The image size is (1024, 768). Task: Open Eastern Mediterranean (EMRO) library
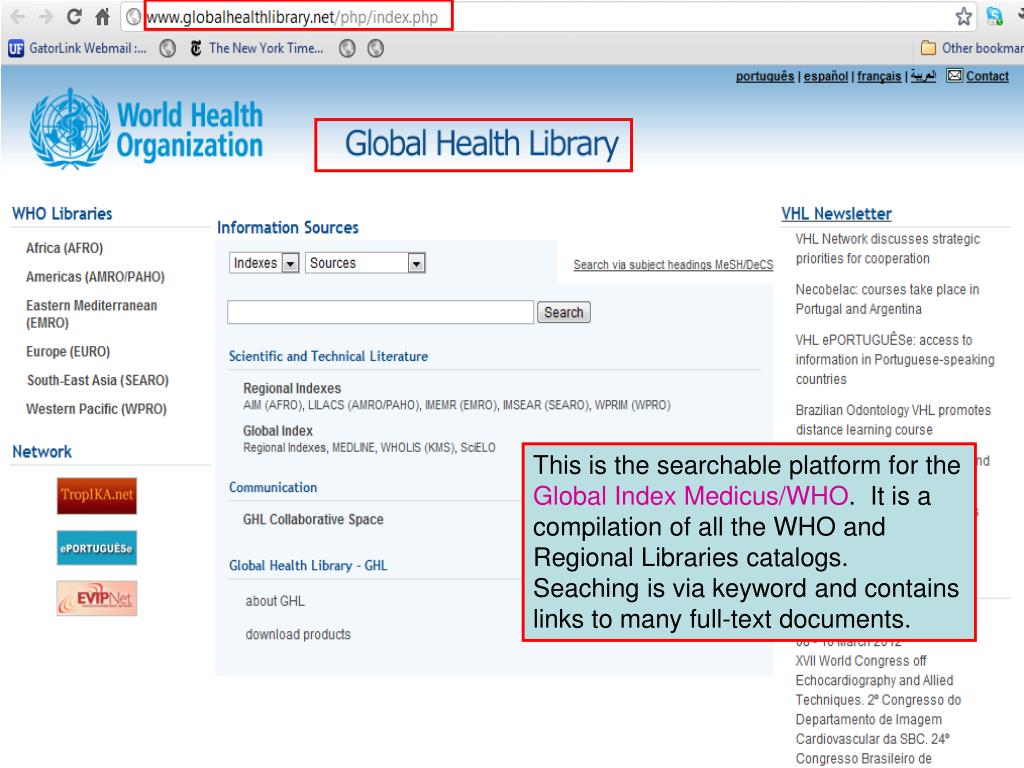point(91,314)
